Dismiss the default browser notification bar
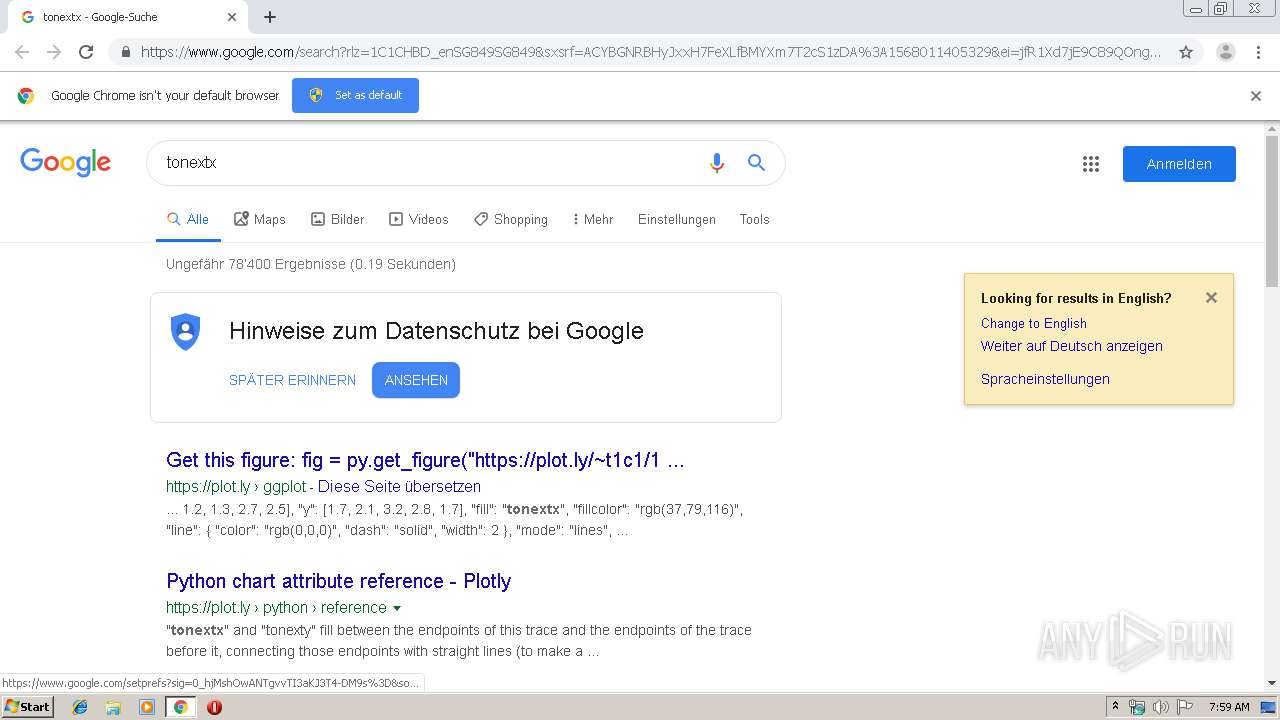Screen dimensions: 1280x720 tap(1256, 96)
